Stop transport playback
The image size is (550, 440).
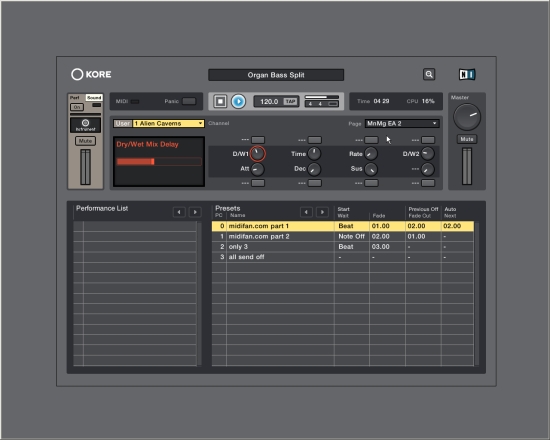220,101
